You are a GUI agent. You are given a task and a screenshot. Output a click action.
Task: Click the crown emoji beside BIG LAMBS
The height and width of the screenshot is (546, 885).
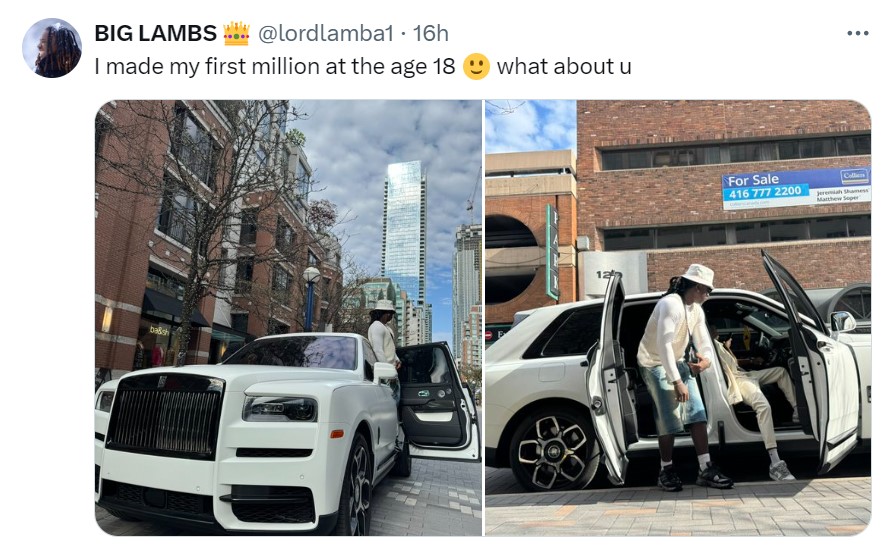point(236,33)
